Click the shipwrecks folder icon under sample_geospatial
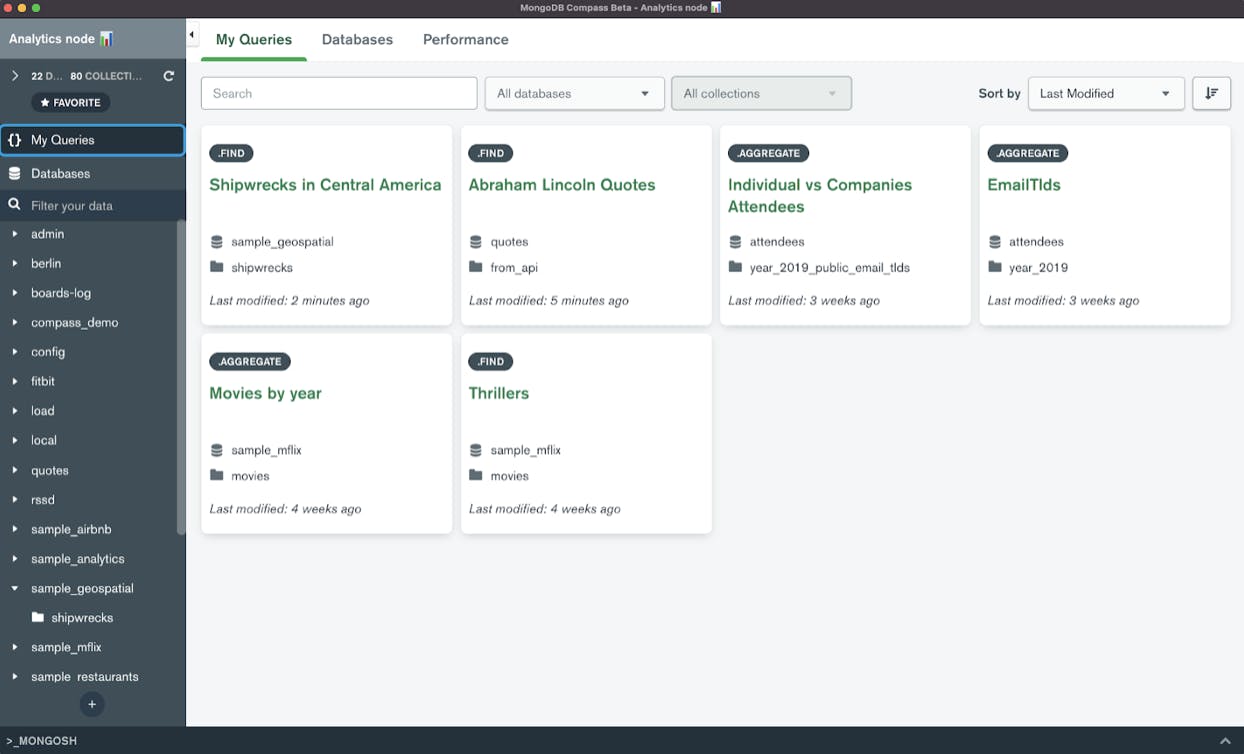 click(36, 617)
